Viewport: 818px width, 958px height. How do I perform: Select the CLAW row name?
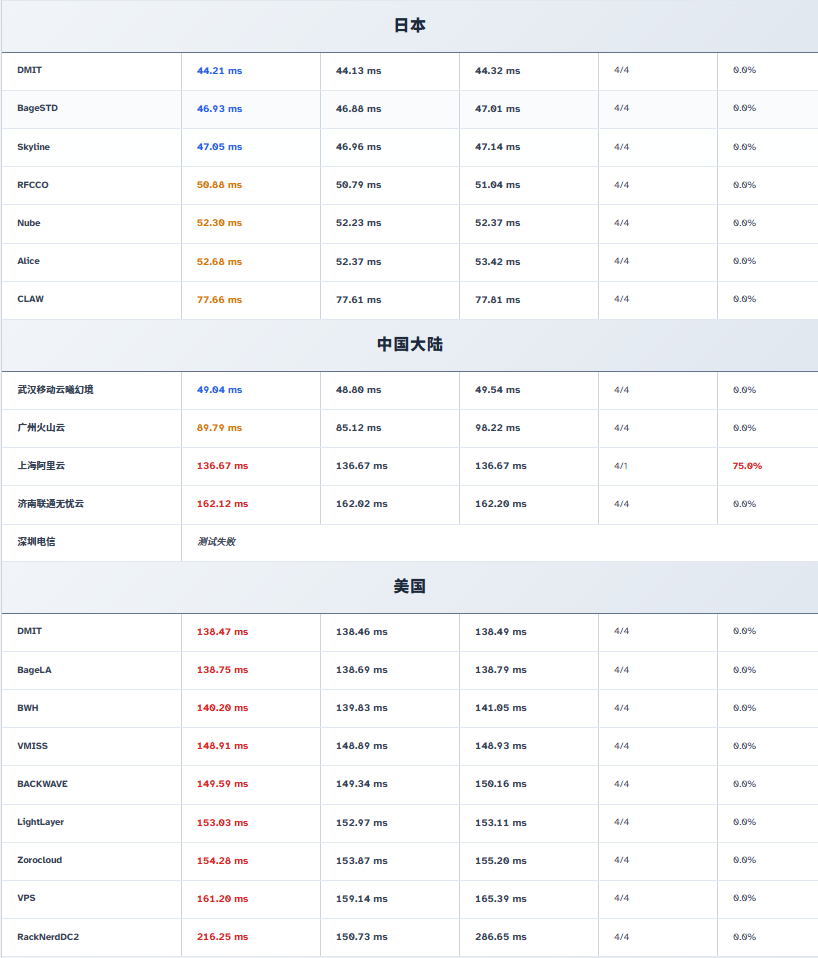pos(30,299)
